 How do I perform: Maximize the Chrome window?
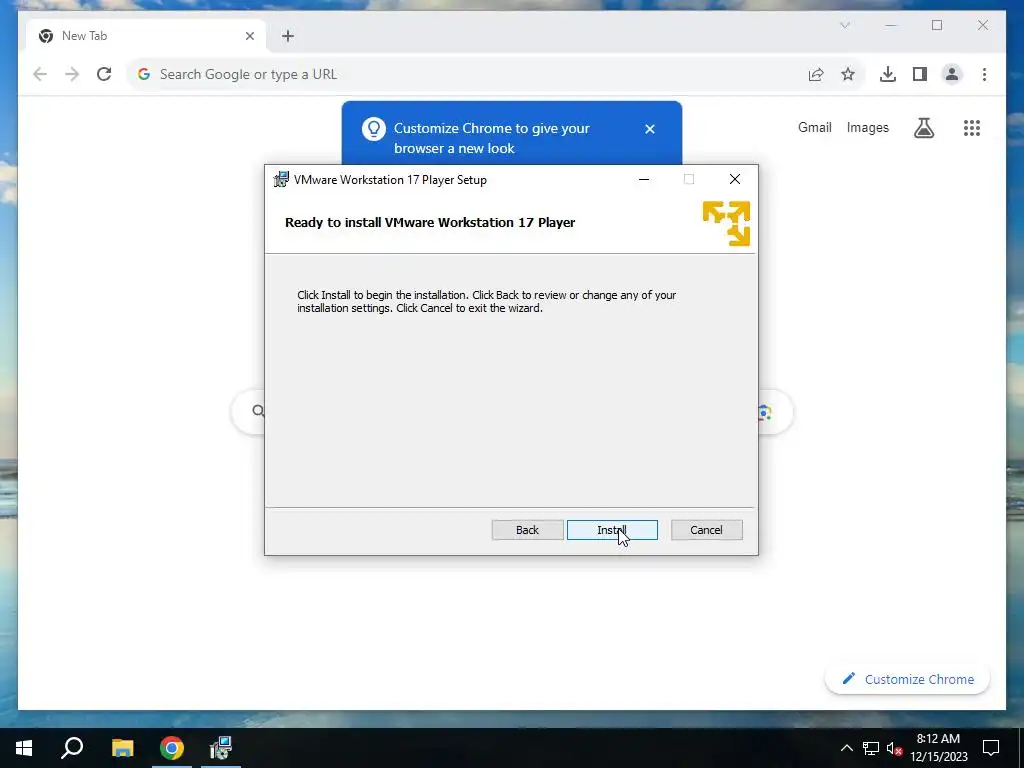click(937, 25)
